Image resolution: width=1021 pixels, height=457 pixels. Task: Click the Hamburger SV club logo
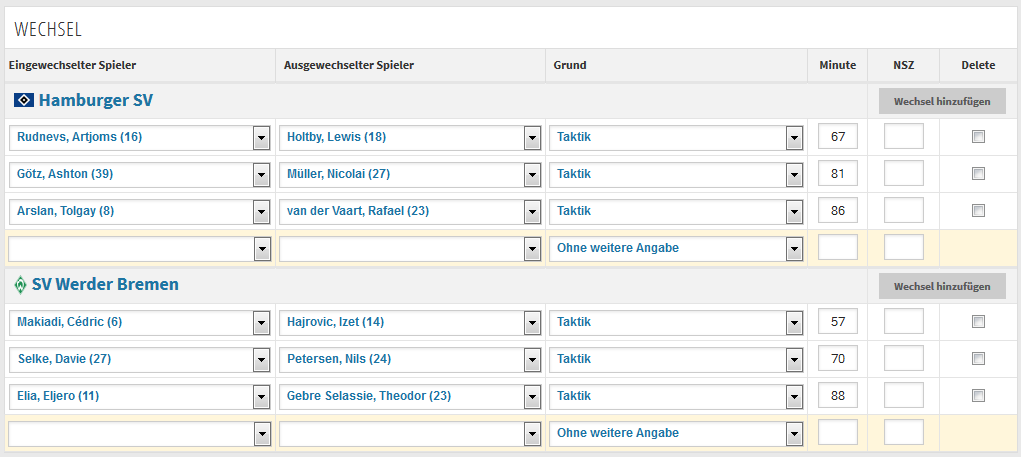(23, 100)
